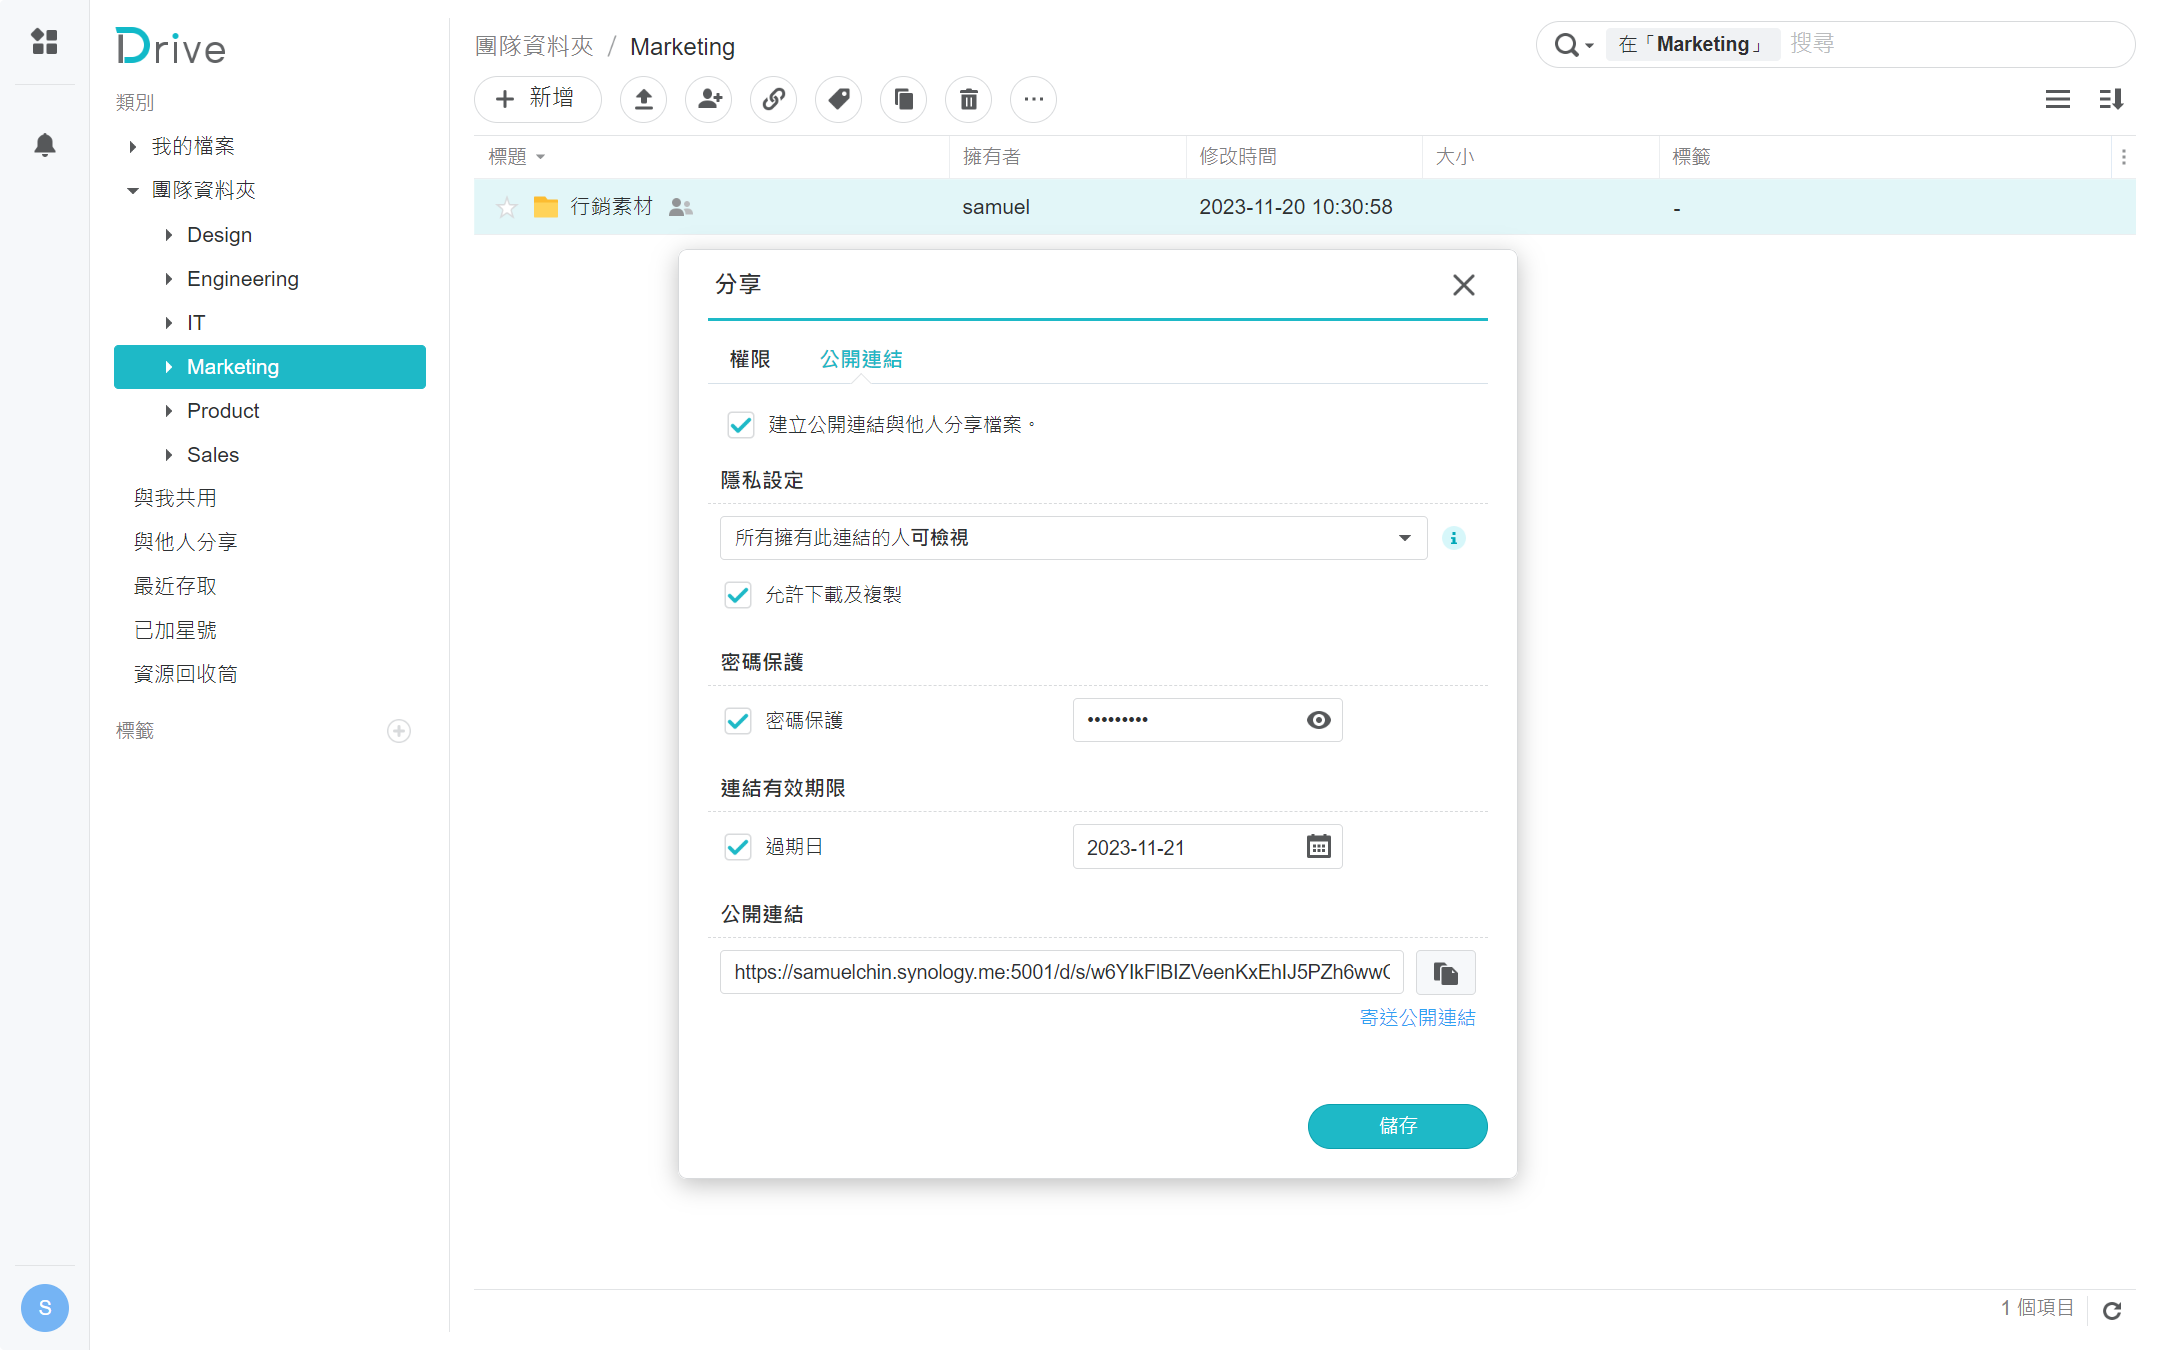The width and height of the screenshot is (2160, 1350).
Task: Open the upload icon in toolbar
Action: tap(643, 99)
